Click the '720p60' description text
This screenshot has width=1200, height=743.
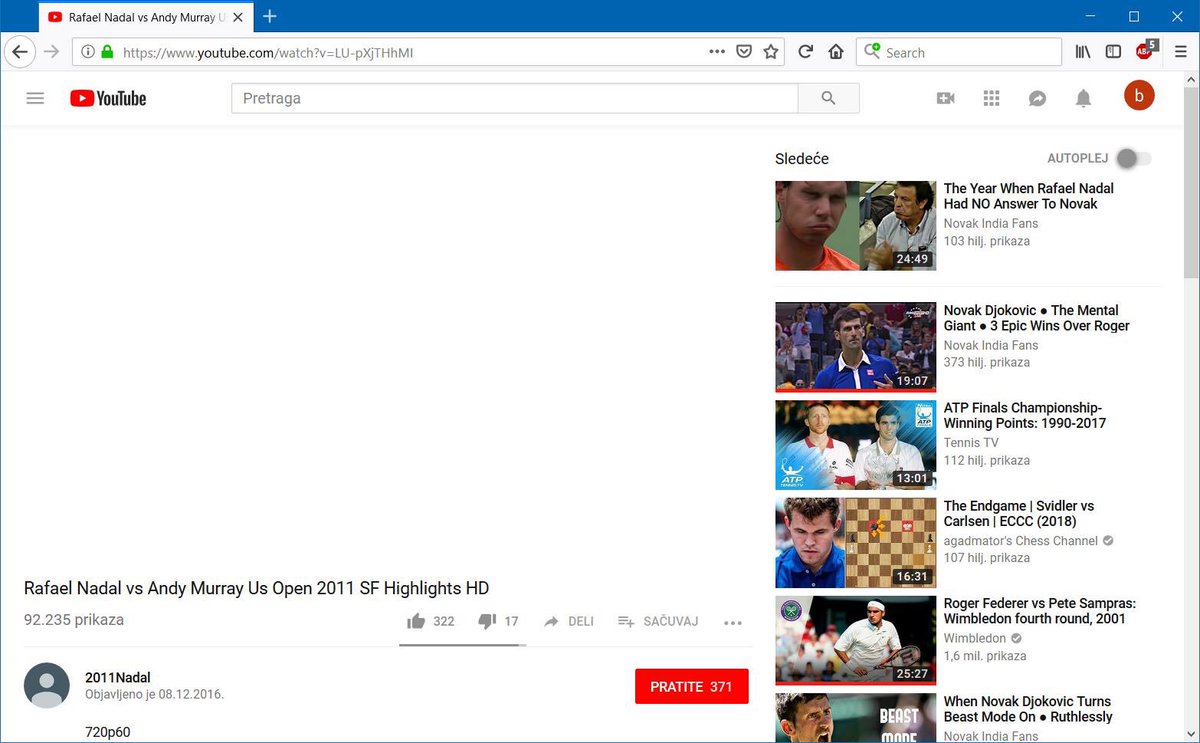(107, 733)
